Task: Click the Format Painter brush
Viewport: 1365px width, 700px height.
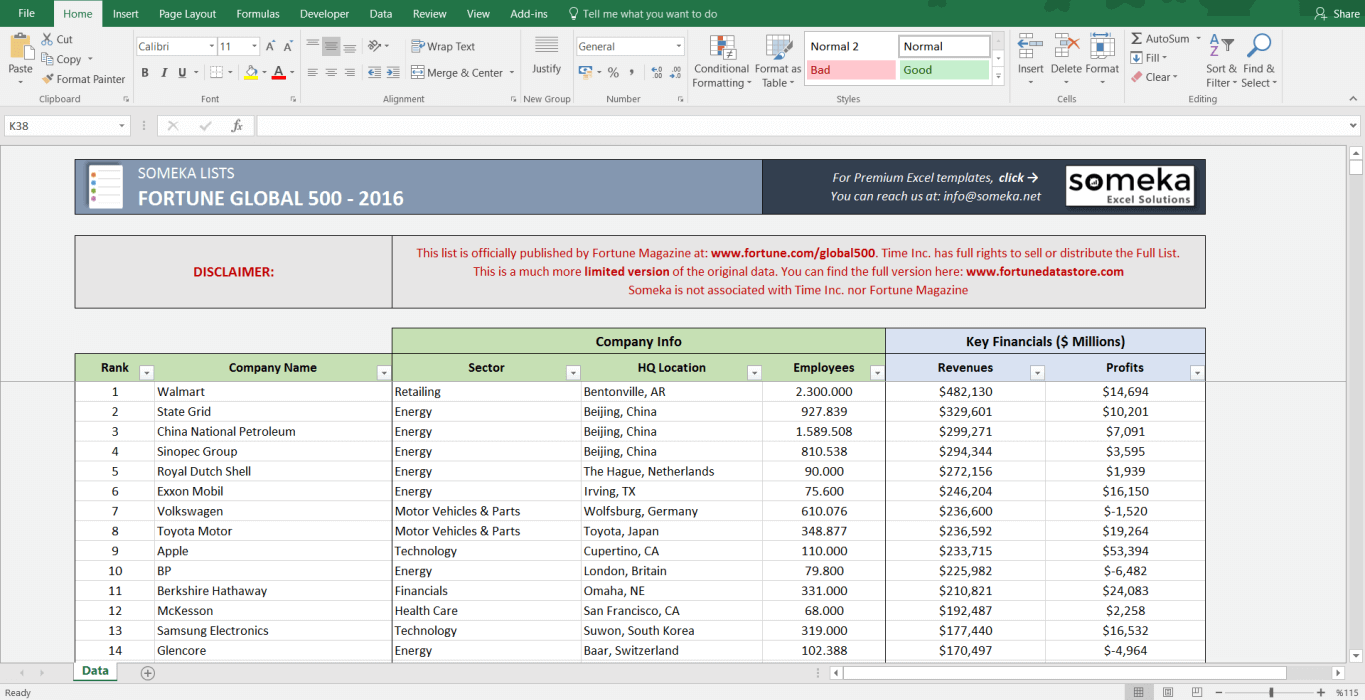Action: click(48, 79)
